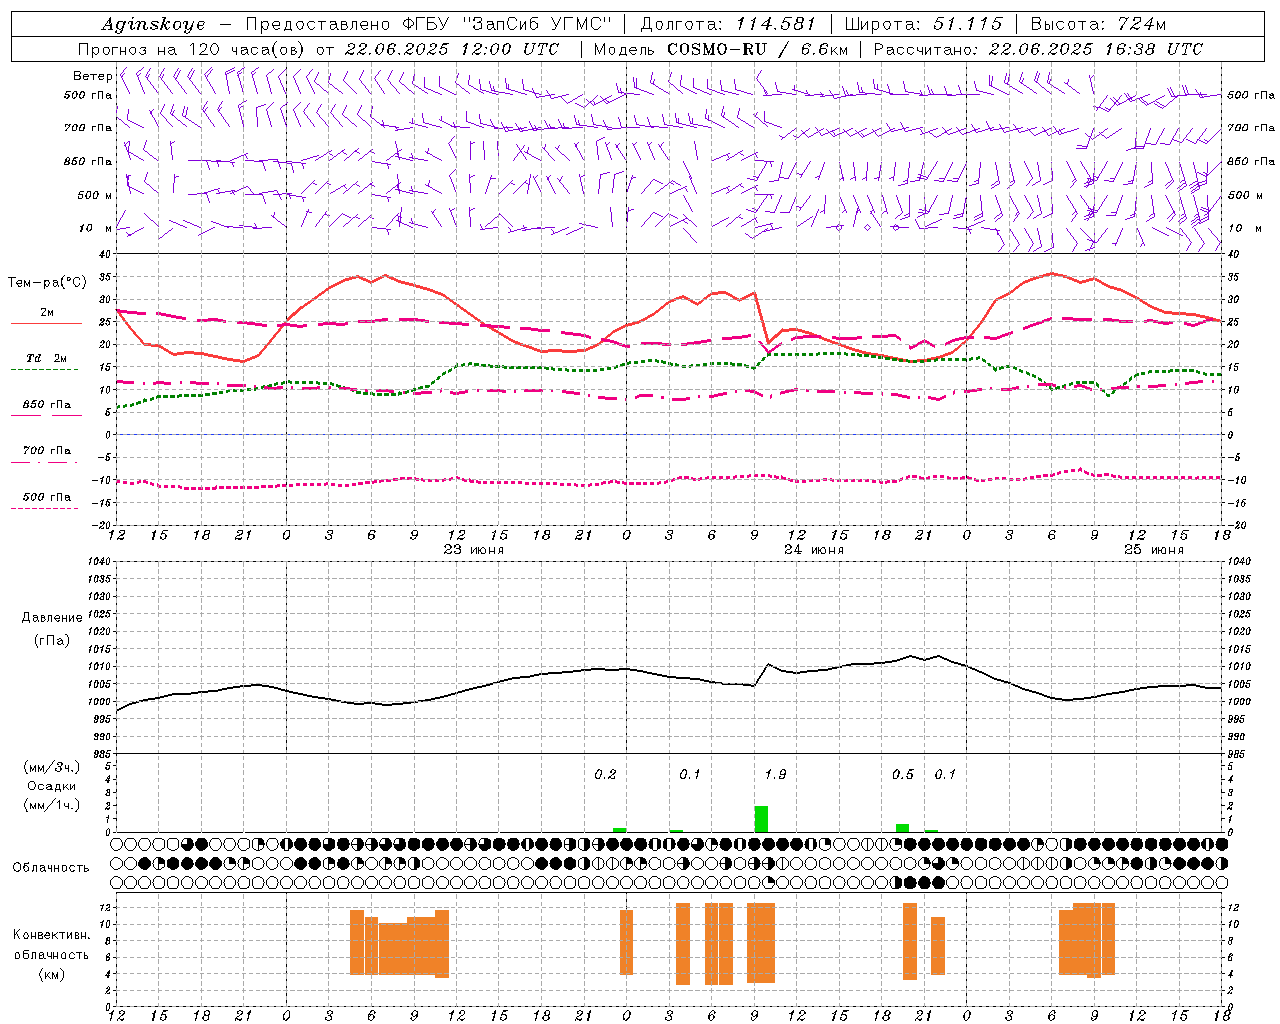Click the date label 24 июня
Viewport: 1280px width, 1024px height.
coord(814,550)
